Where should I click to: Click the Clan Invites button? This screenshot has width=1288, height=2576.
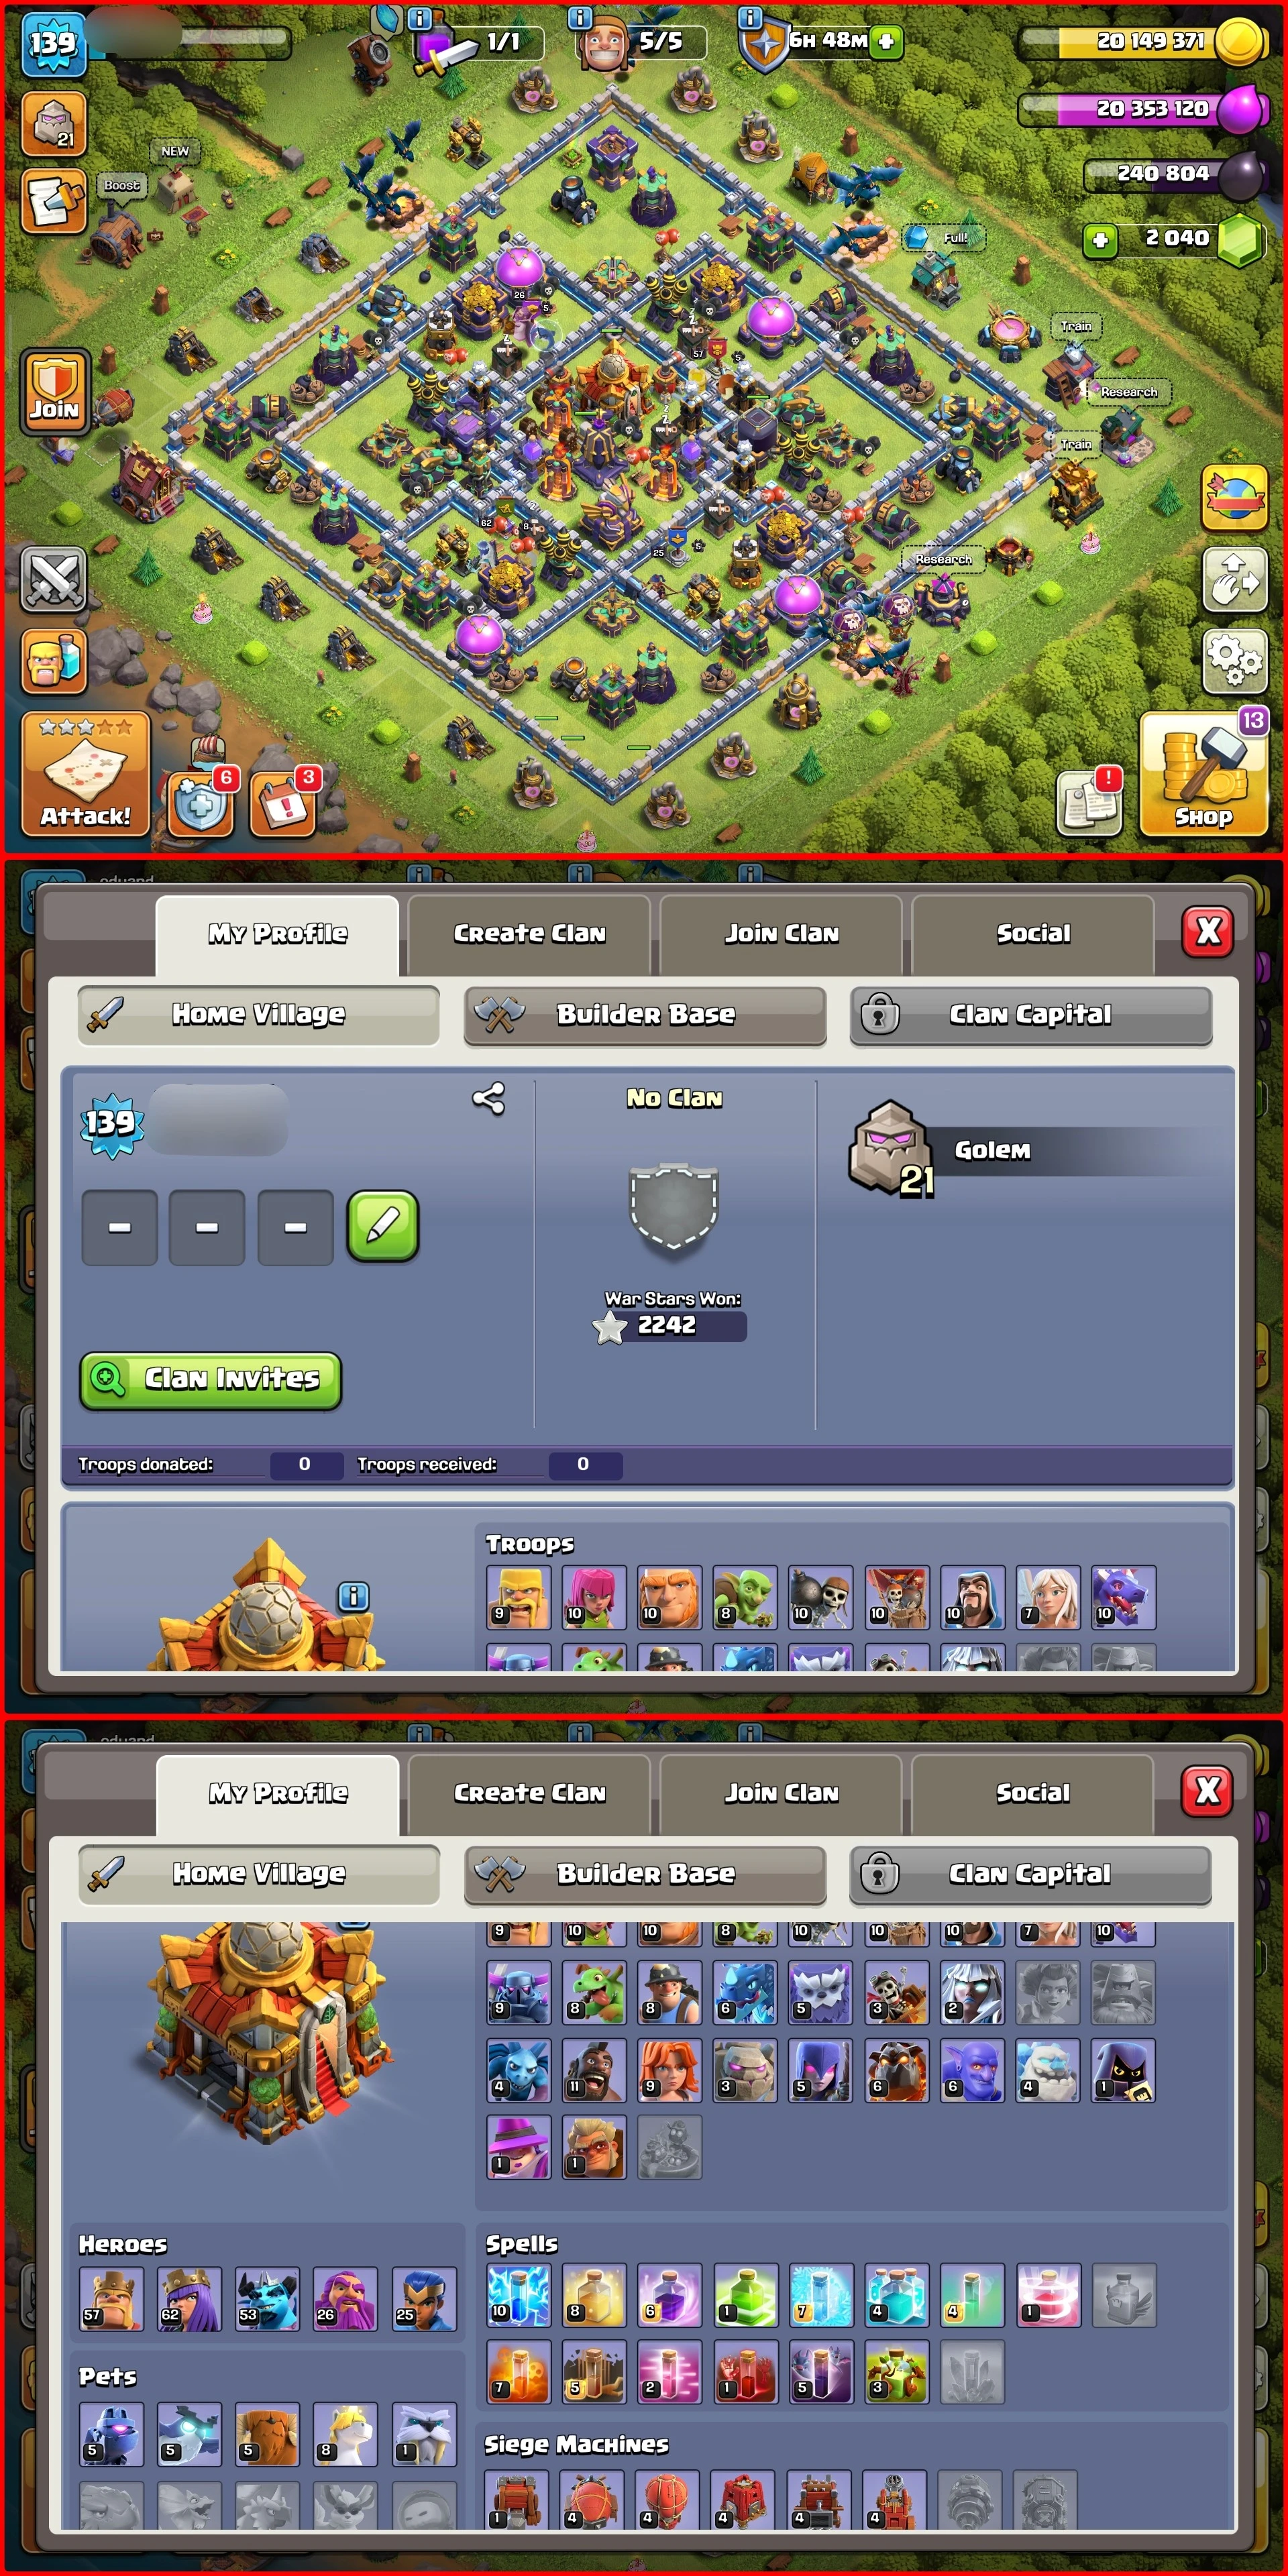coord(211,1380)
